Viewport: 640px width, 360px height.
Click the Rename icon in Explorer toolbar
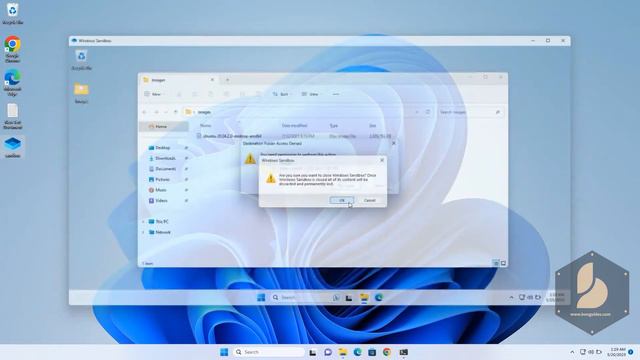click(227, 94)
